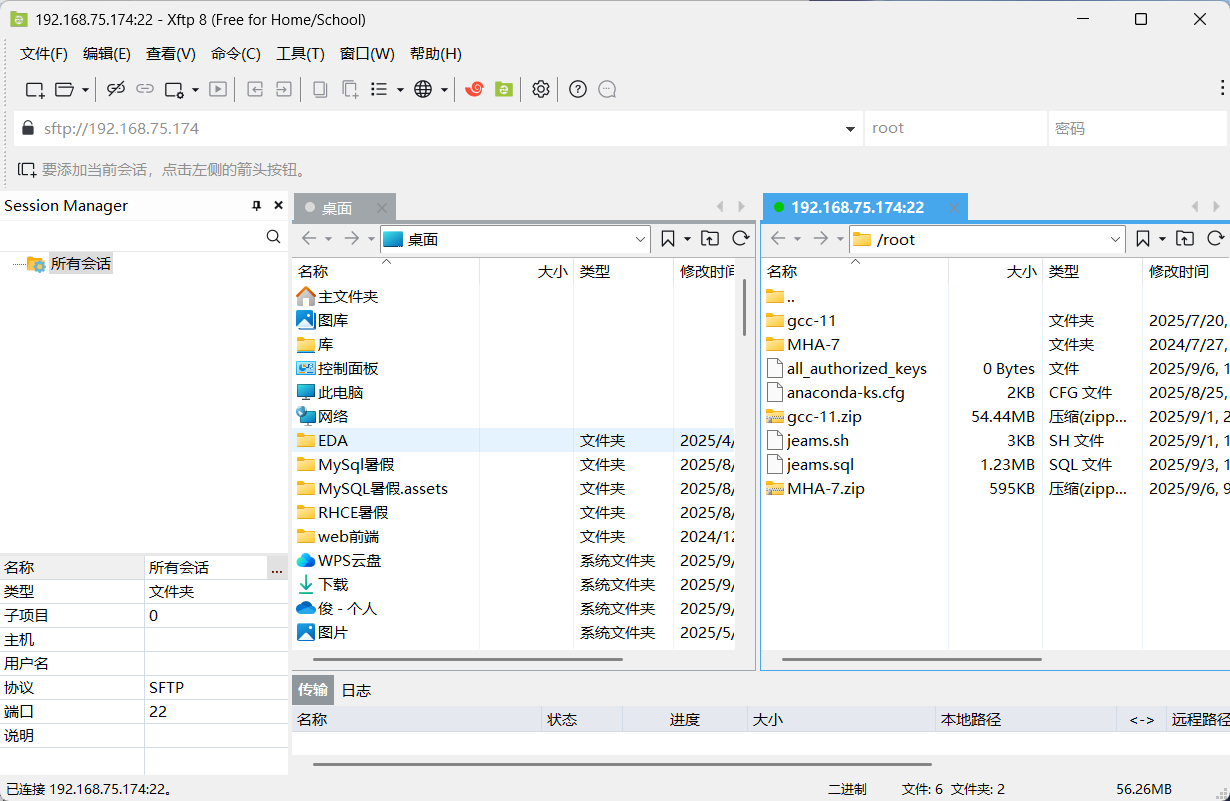Click the Open Session folder icon
This screenshot has height=801, width=1230.
64,89
